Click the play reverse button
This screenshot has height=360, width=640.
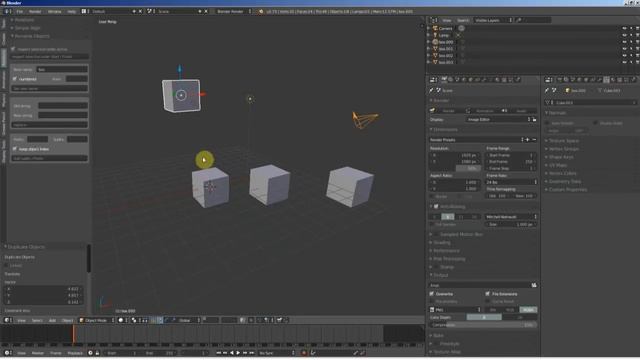click(x=232, y=353)
